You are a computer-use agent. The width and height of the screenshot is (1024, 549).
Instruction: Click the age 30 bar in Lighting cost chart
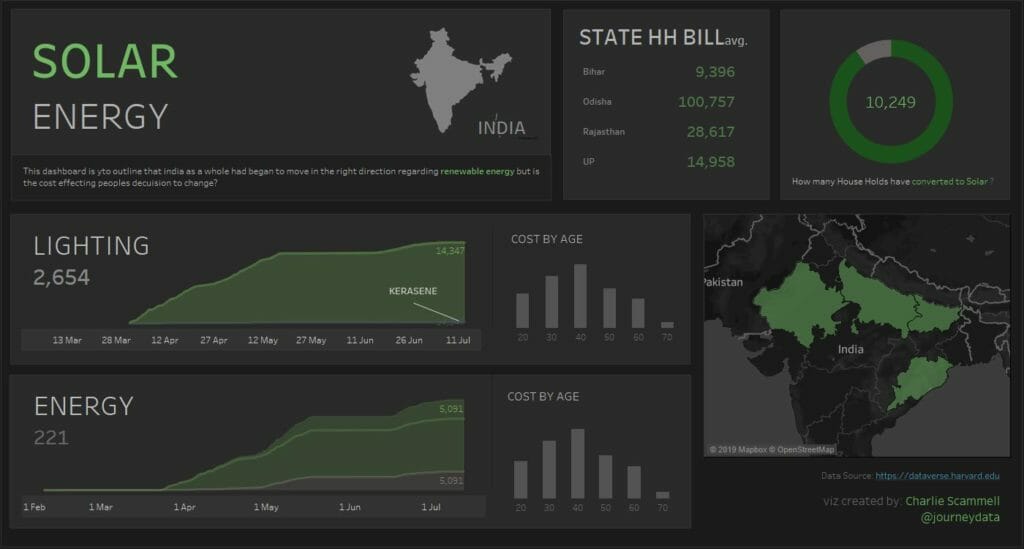pos(552,302)
